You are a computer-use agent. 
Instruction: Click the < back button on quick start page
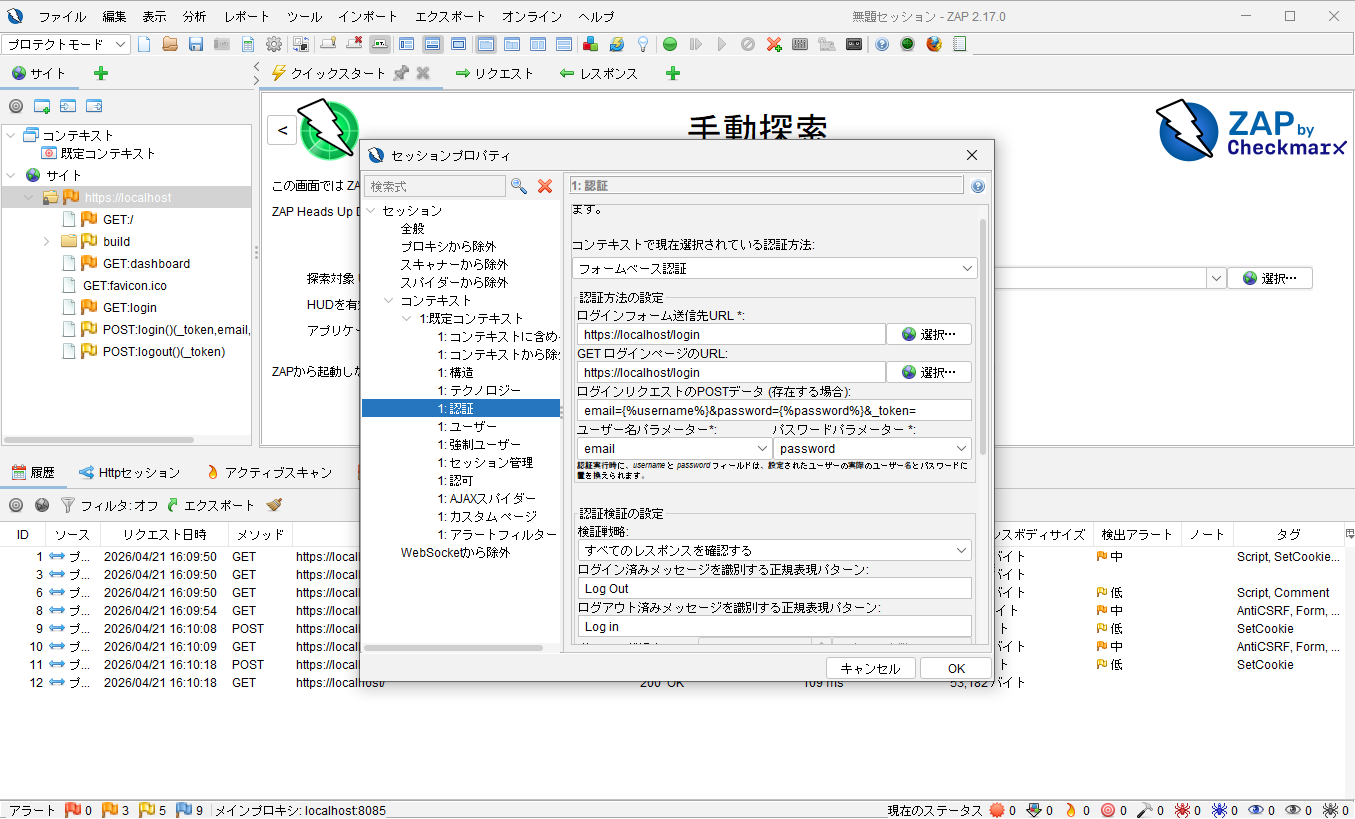tap(281, 130)
